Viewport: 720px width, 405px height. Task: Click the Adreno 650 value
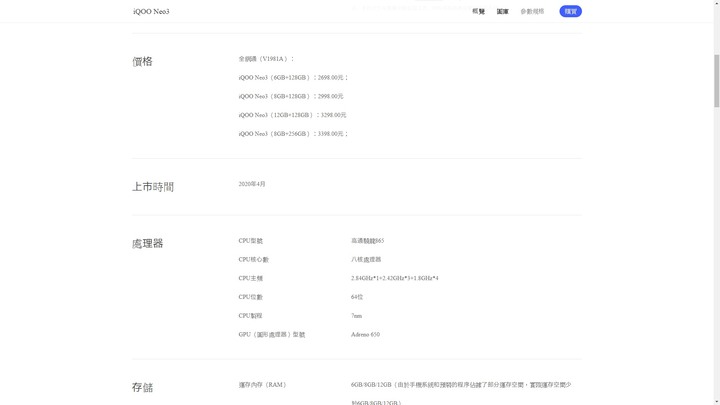coord(365,335)
